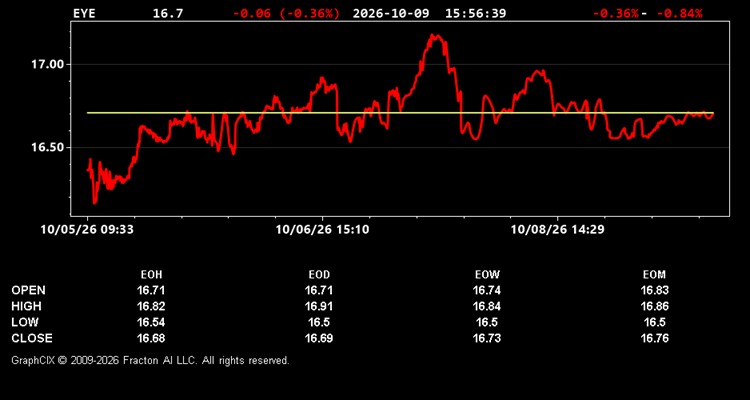
Task: Click the change value -0.06 (-0.36%)
Action: 286,13
